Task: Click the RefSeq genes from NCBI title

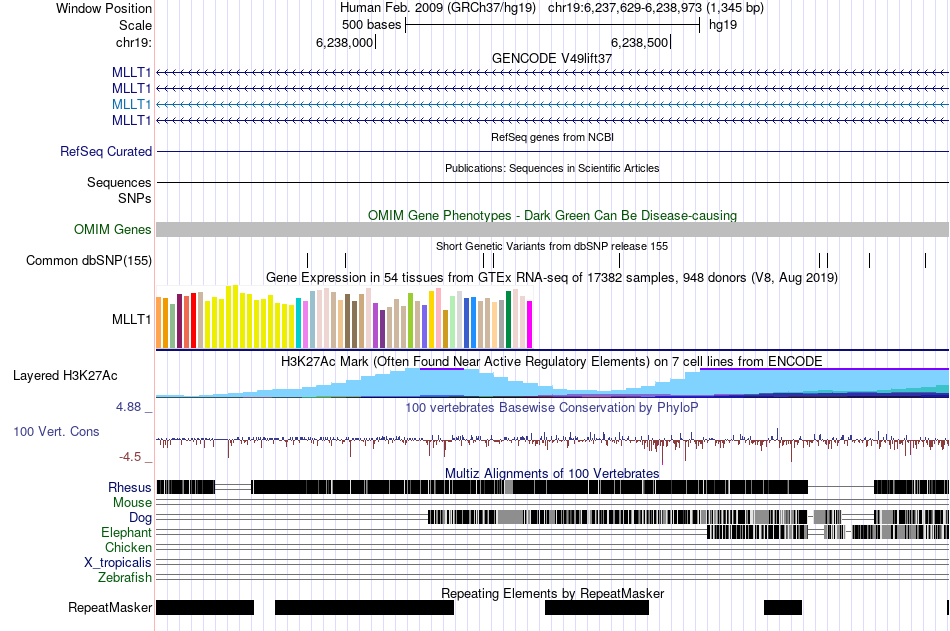Action: (552, 138)
